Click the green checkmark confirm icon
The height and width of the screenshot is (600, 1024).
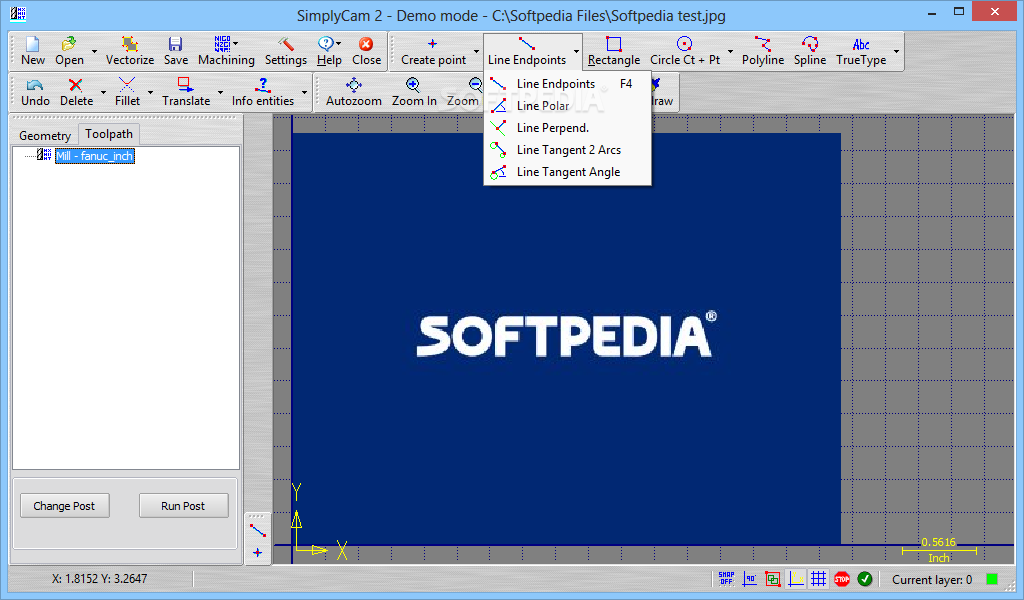click(865, 578)
